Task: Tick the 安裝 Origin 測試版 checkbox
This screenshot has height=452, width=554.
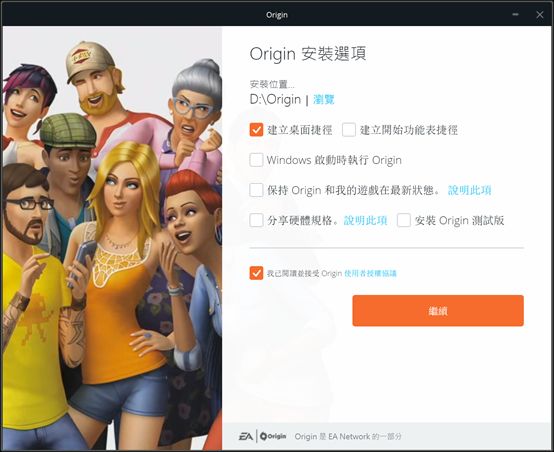Action: click(403, 220)
